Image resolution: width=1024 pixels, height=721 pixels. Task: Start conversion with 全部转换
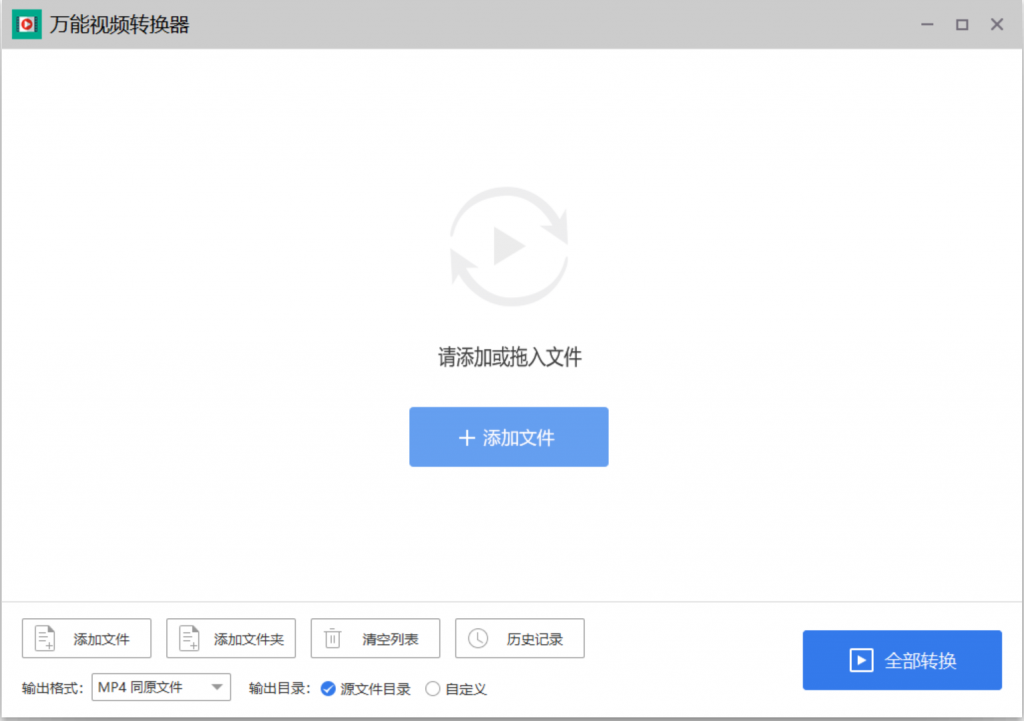click(x=902, y=660)
